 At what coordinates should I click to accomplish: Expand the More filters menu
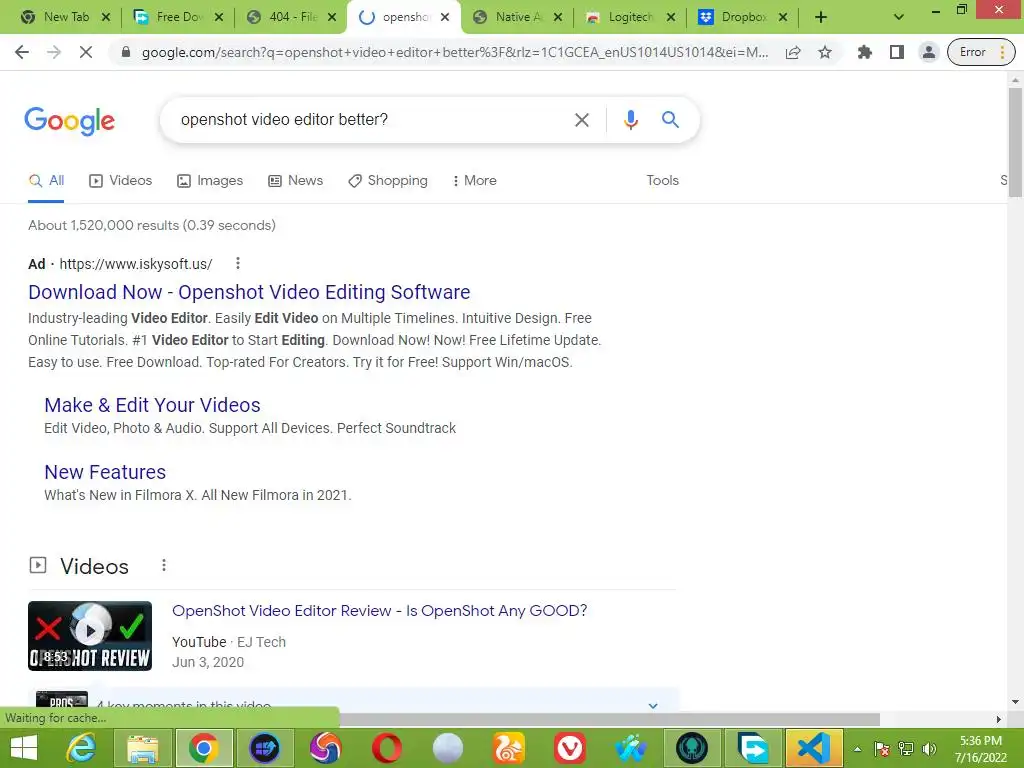(475, 181)
